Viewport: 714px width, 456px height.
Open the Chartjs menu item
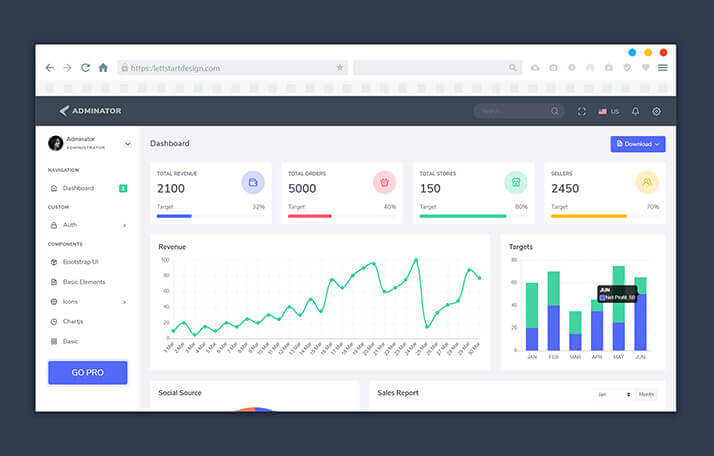87,322
